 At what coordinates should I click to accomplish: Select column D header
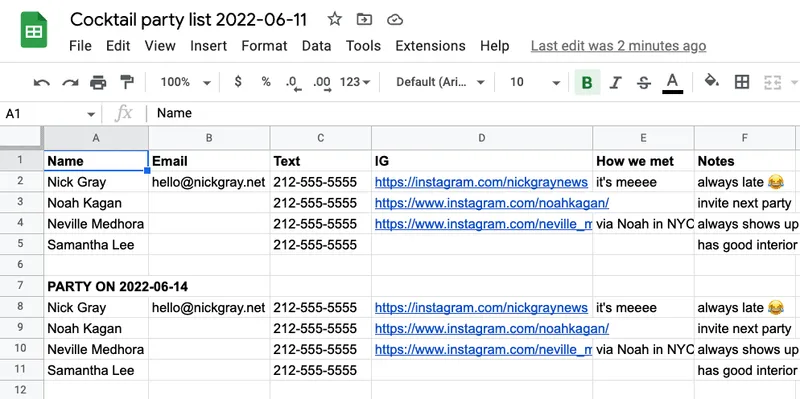coord(482,138)
